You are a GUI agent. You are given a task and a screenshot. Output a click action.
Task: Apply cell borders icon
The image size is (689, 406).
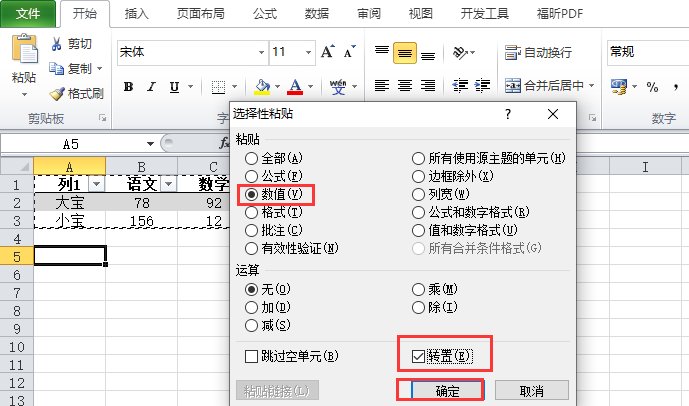(218, 87)
